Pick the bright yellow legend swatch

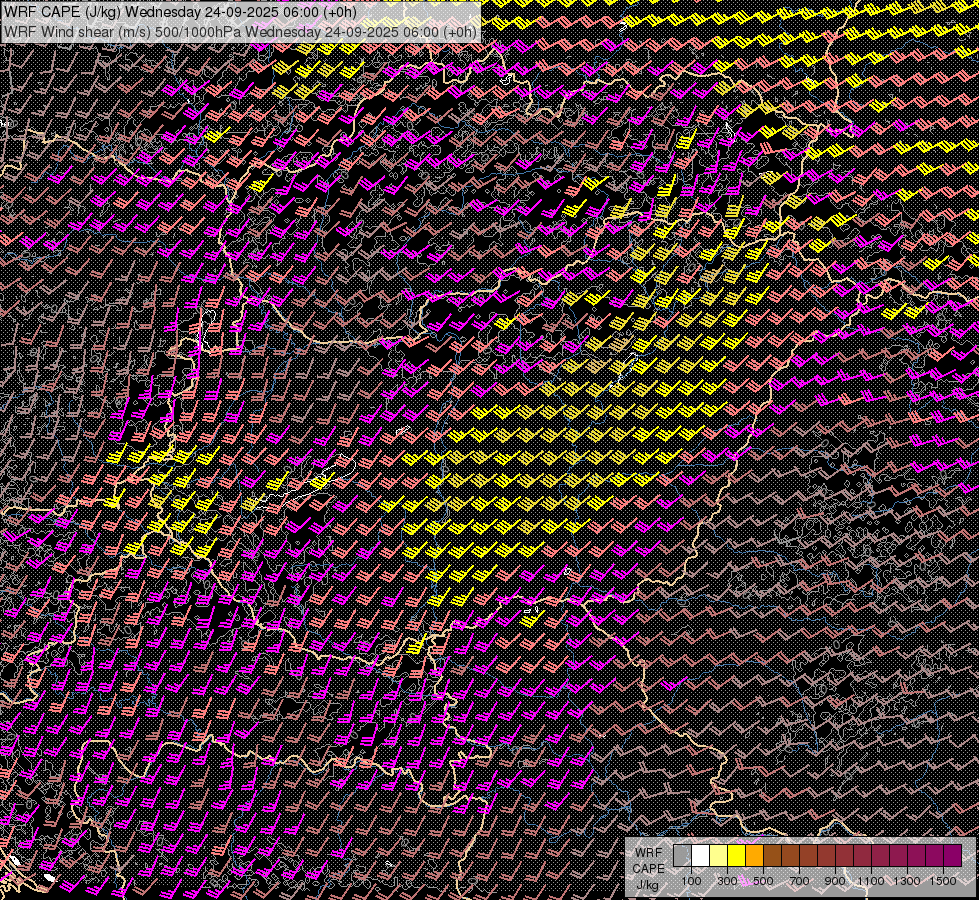pos(736,856)
